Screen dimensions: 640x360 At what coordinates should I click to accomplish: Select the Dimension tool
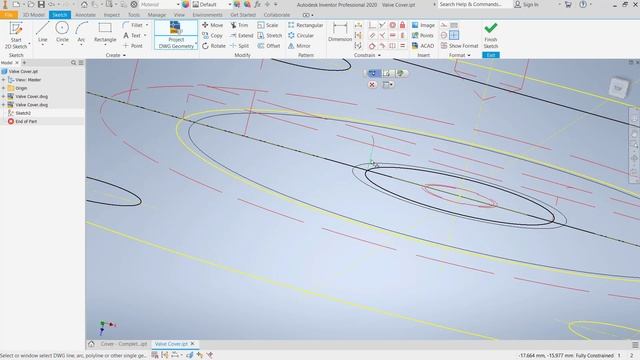340,32
